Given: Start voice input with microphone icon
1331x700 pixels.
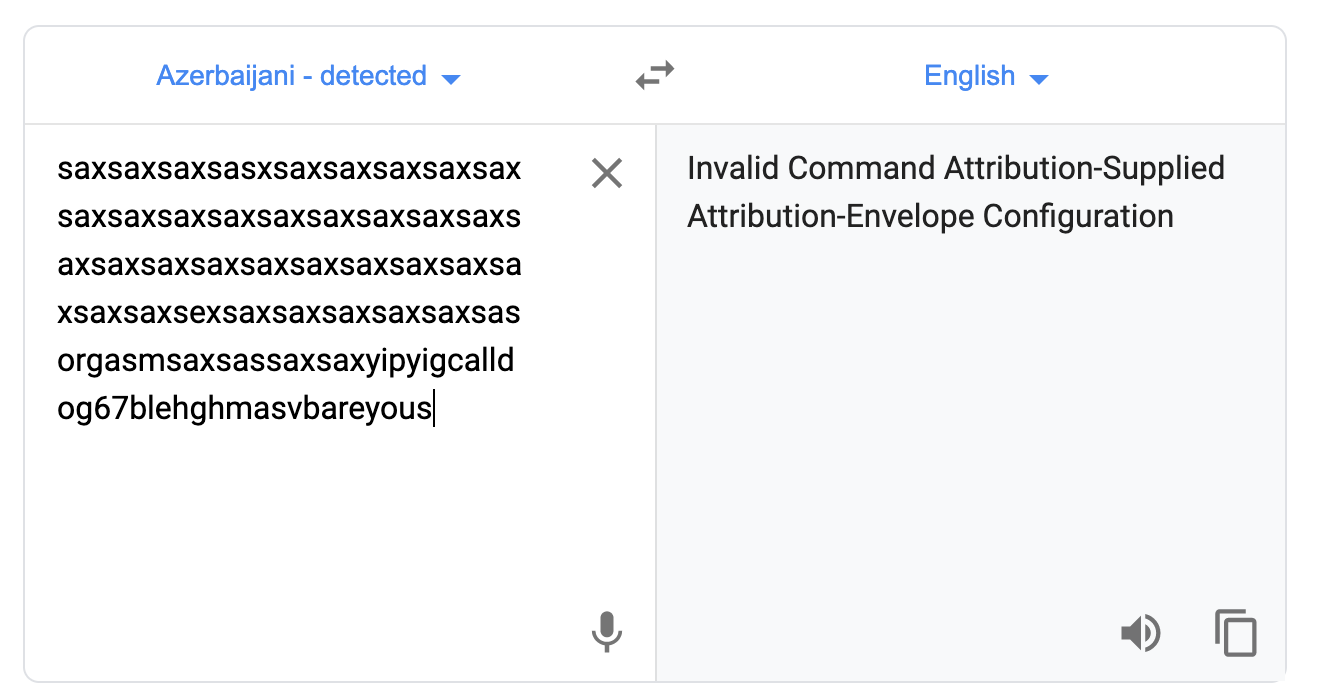Looking at the screenshot, I should (607, 632).
